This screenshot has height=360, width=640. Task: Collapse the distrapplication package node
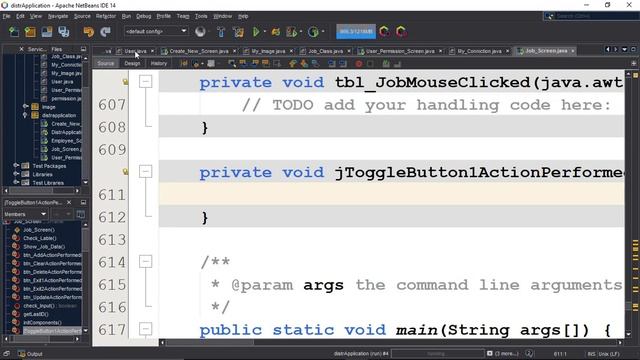coord(25,115)
